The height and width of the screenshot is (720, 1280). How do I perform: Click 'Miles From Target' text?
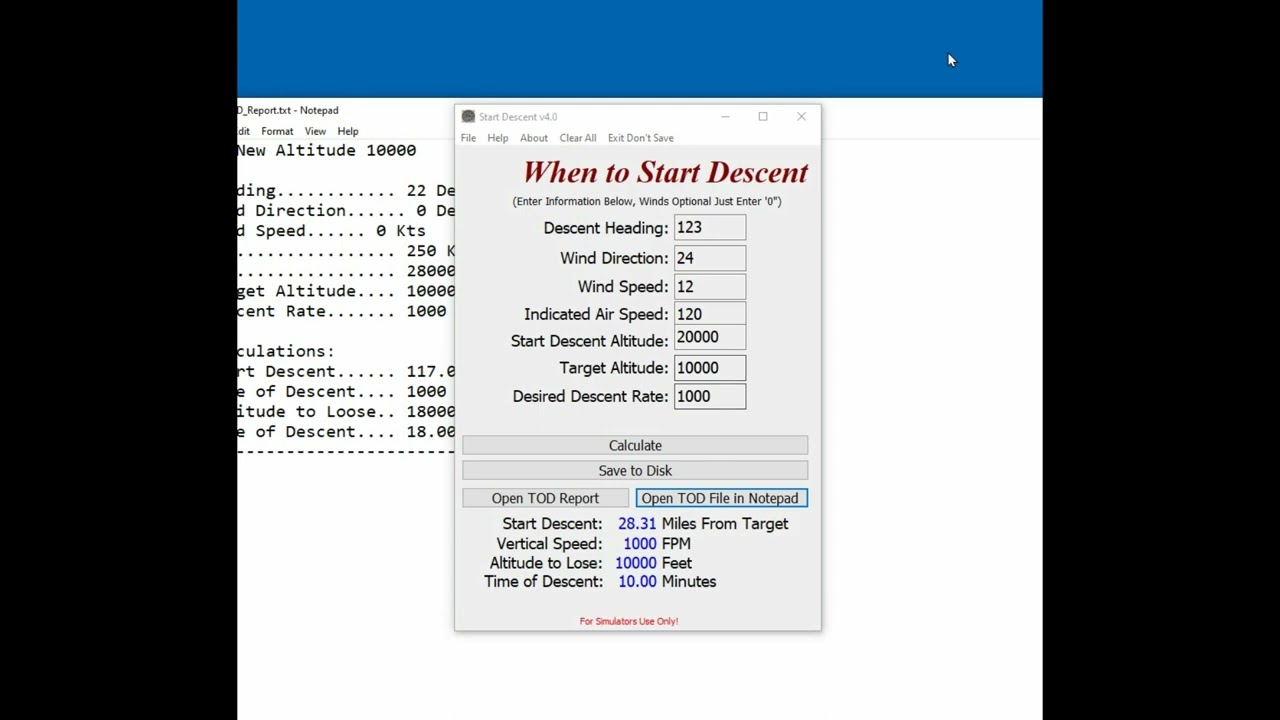[725, 524]
